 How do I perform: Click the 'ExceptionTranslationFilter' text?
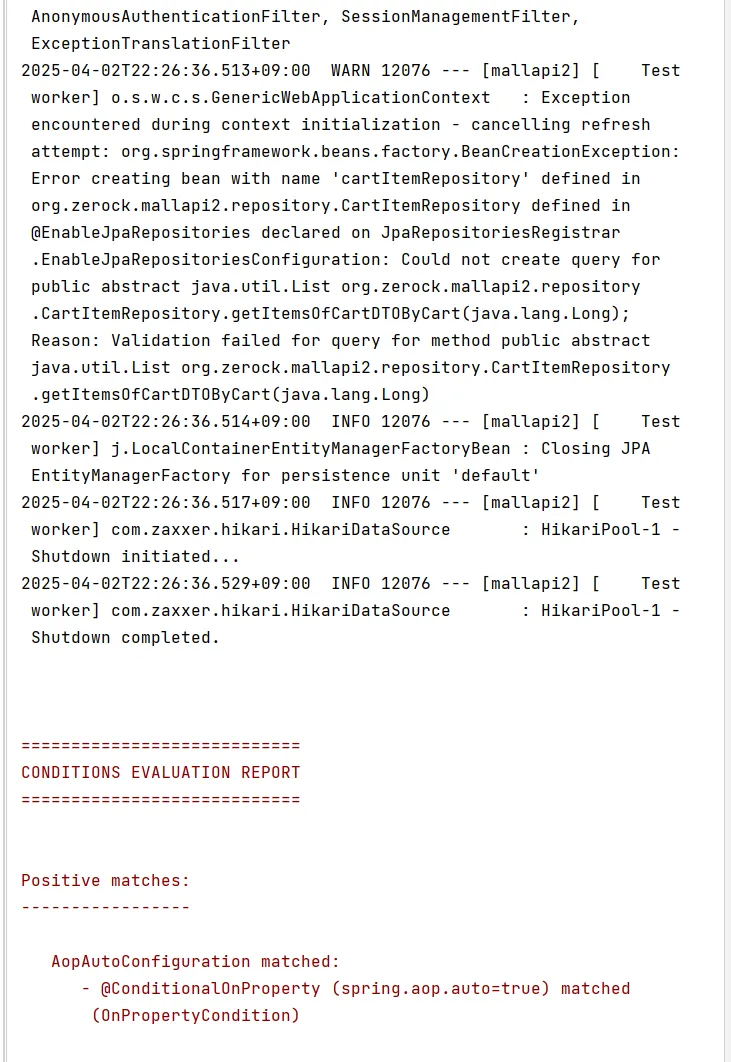click(161, 43)
